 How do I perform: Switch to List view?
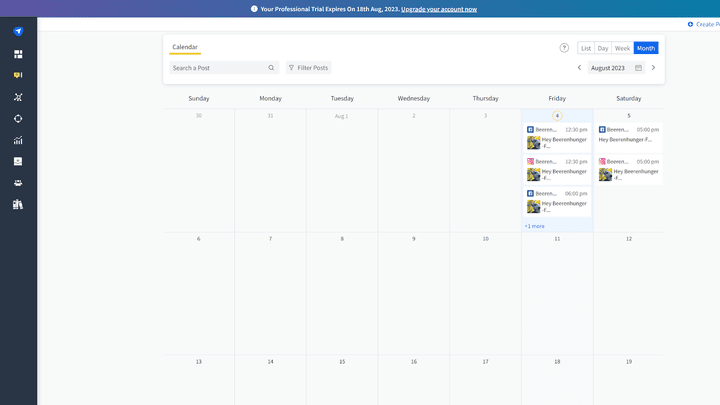coord(586,48)
